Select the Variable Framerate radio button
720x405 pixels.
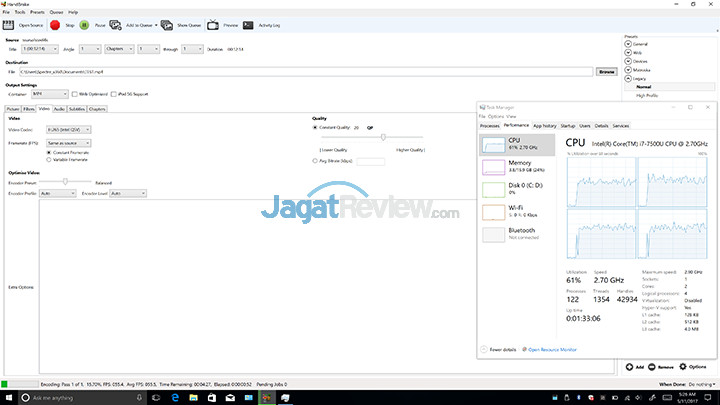(49, 160)
